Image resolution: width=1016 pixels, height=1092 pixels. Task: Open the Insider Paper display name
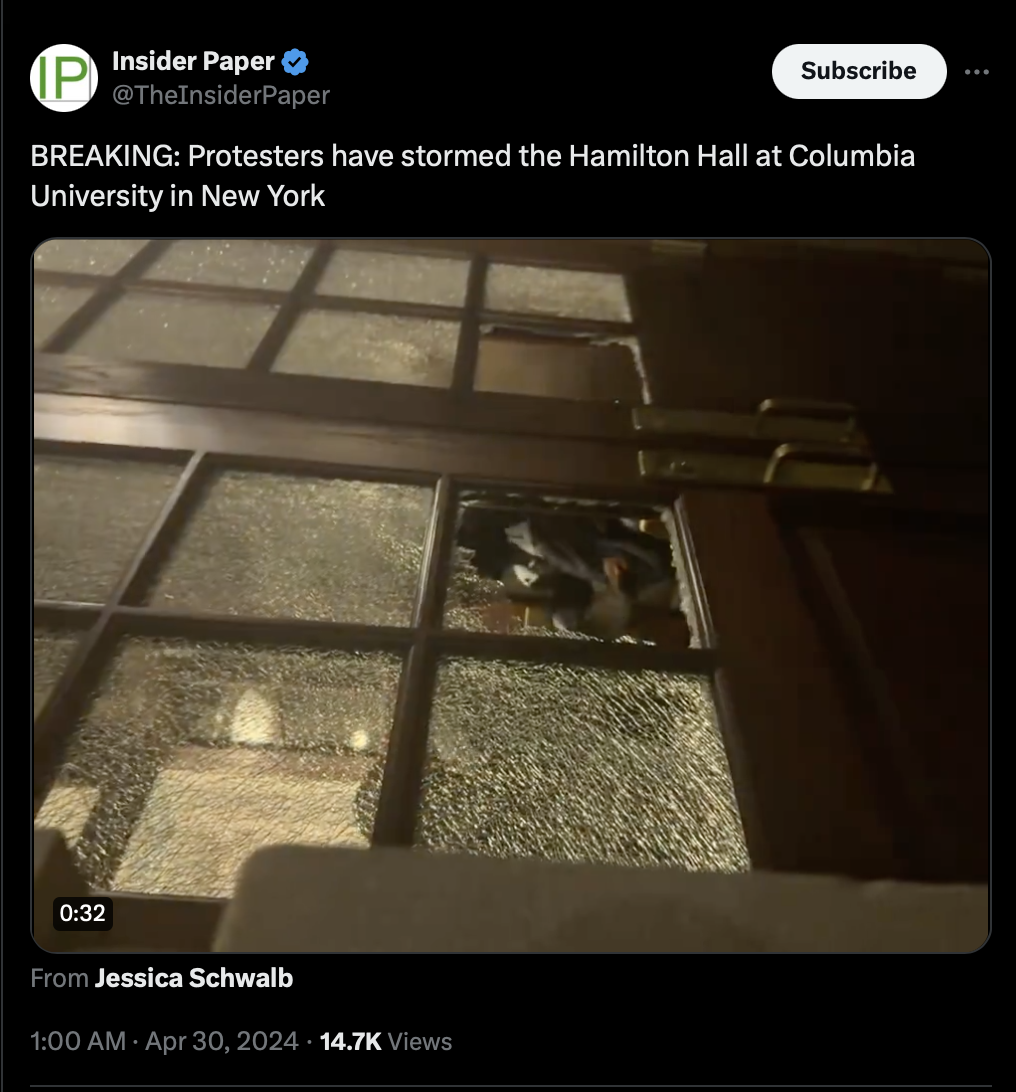click(x=193, y=61)
